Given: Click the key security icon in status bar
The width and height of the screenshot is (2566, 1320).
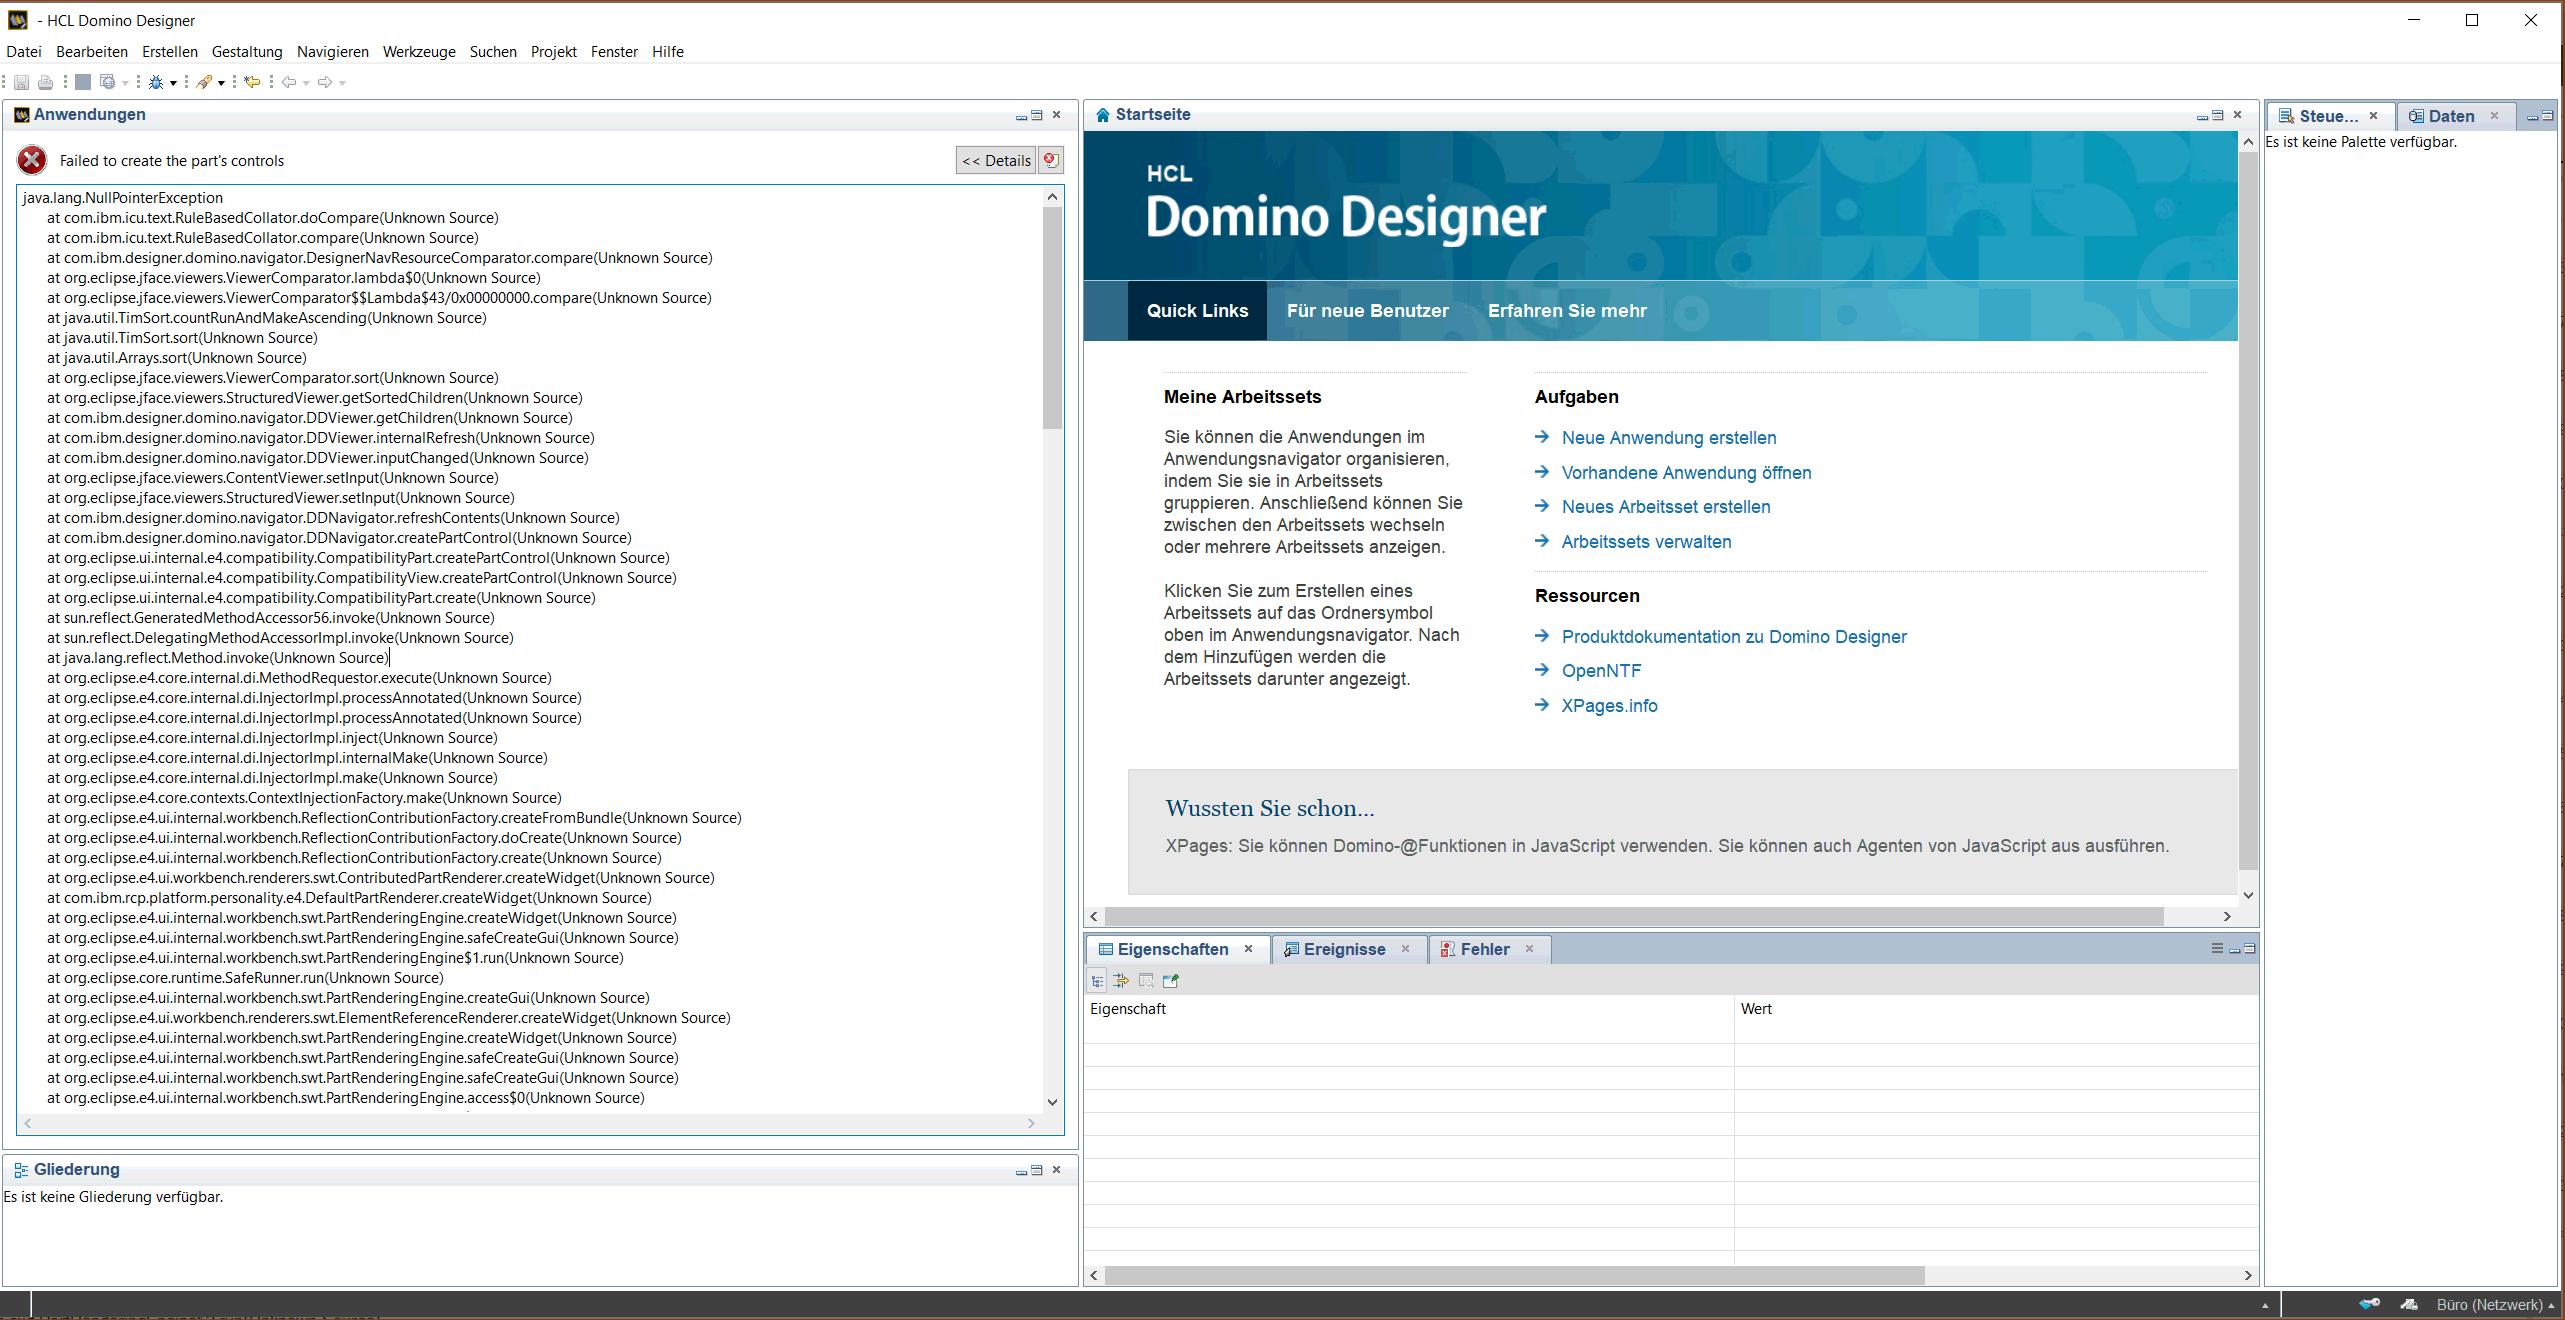Looking at the screenshot, I should click(2369, 1304).
